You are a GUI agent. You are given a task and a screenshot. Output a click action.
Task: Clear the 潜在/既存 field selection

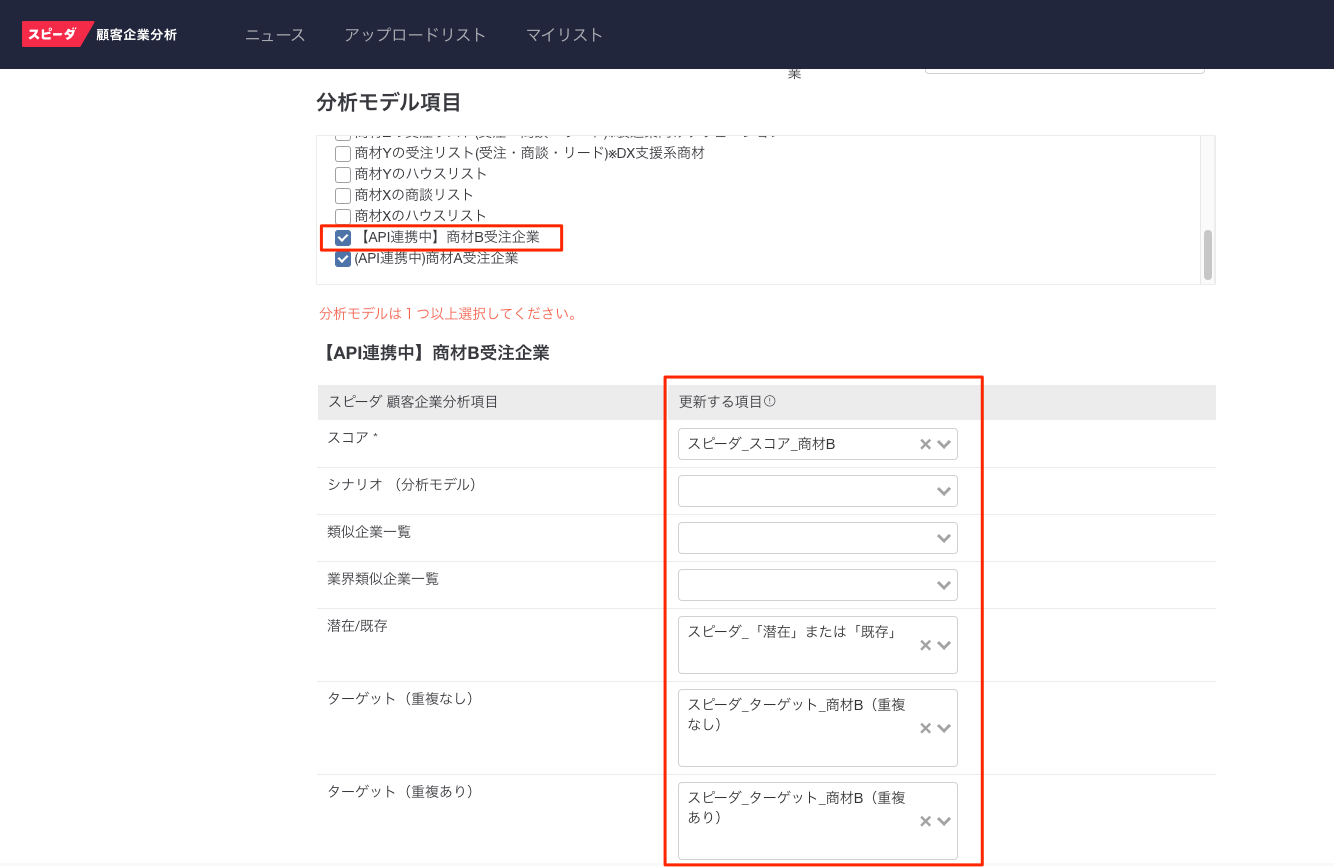tap(925, 645)
